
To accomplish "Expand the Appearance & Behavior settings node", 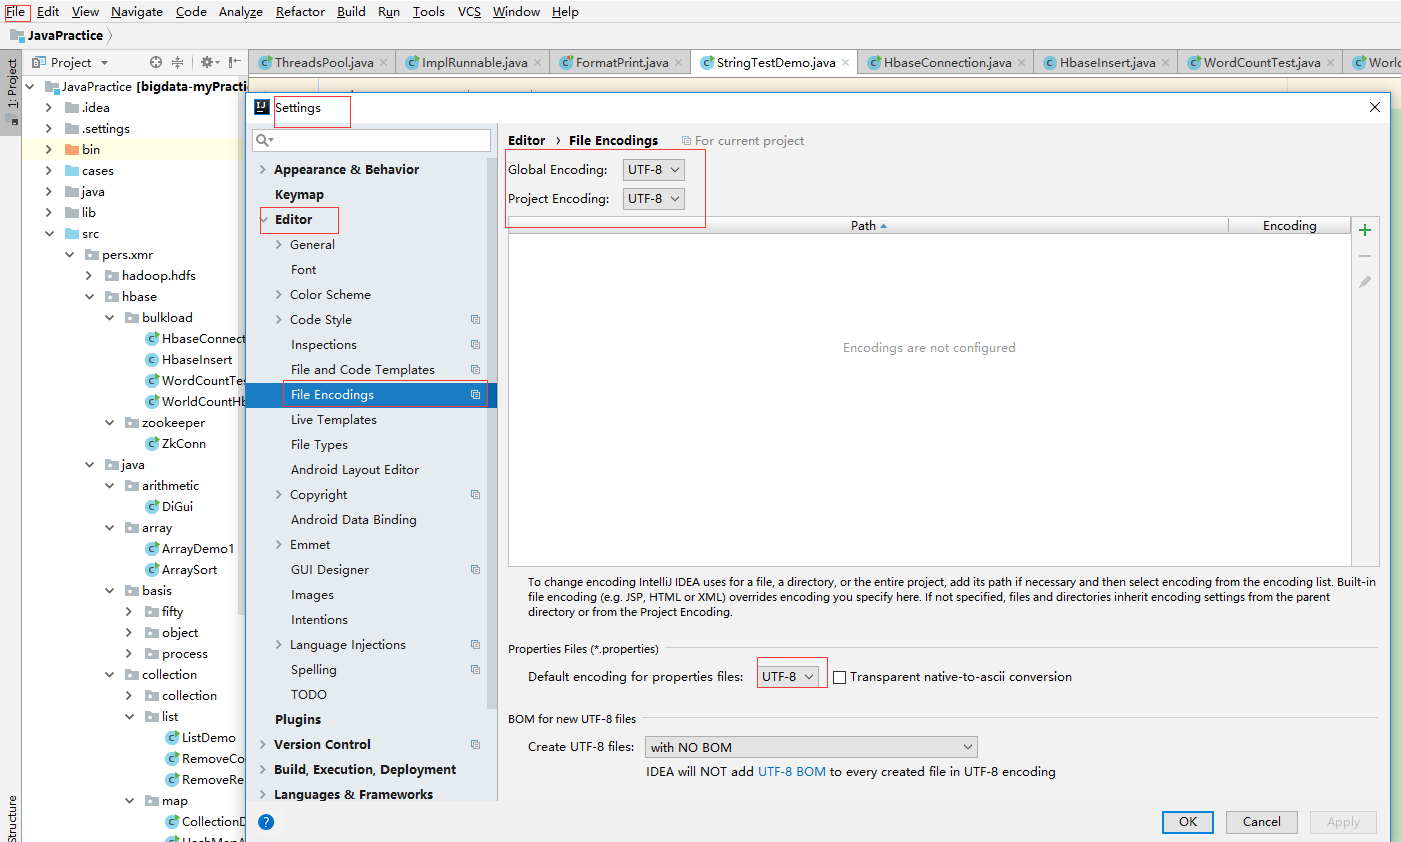I will (x=263, y=170).
